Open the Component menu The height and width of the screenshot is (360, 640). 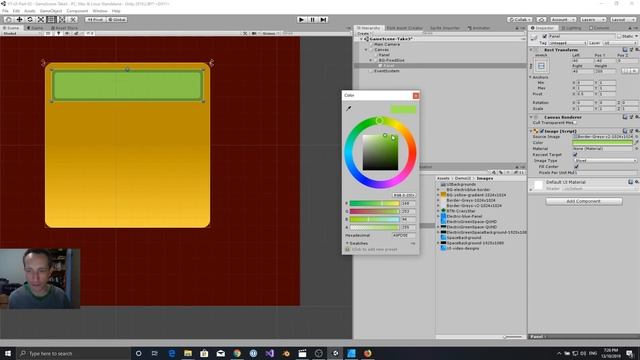click(x=77, y=11)
